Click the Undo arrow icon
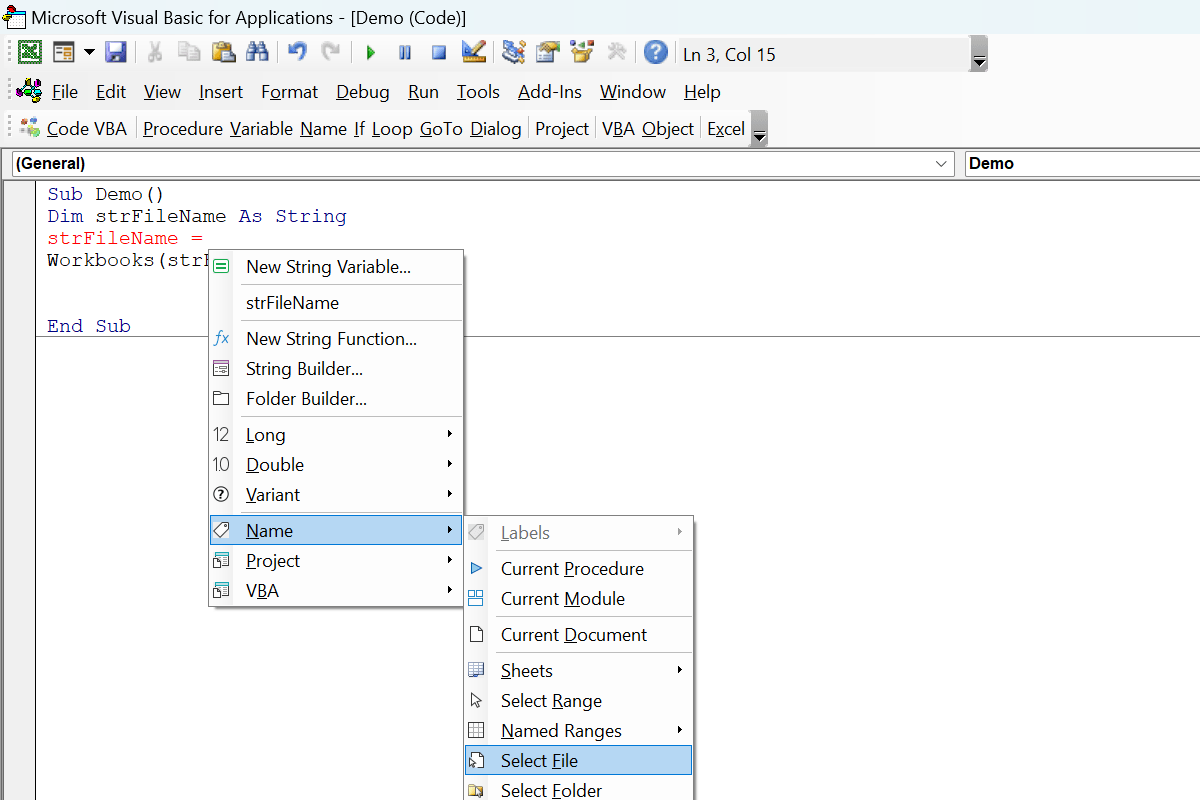 click(x=297, y=53)
